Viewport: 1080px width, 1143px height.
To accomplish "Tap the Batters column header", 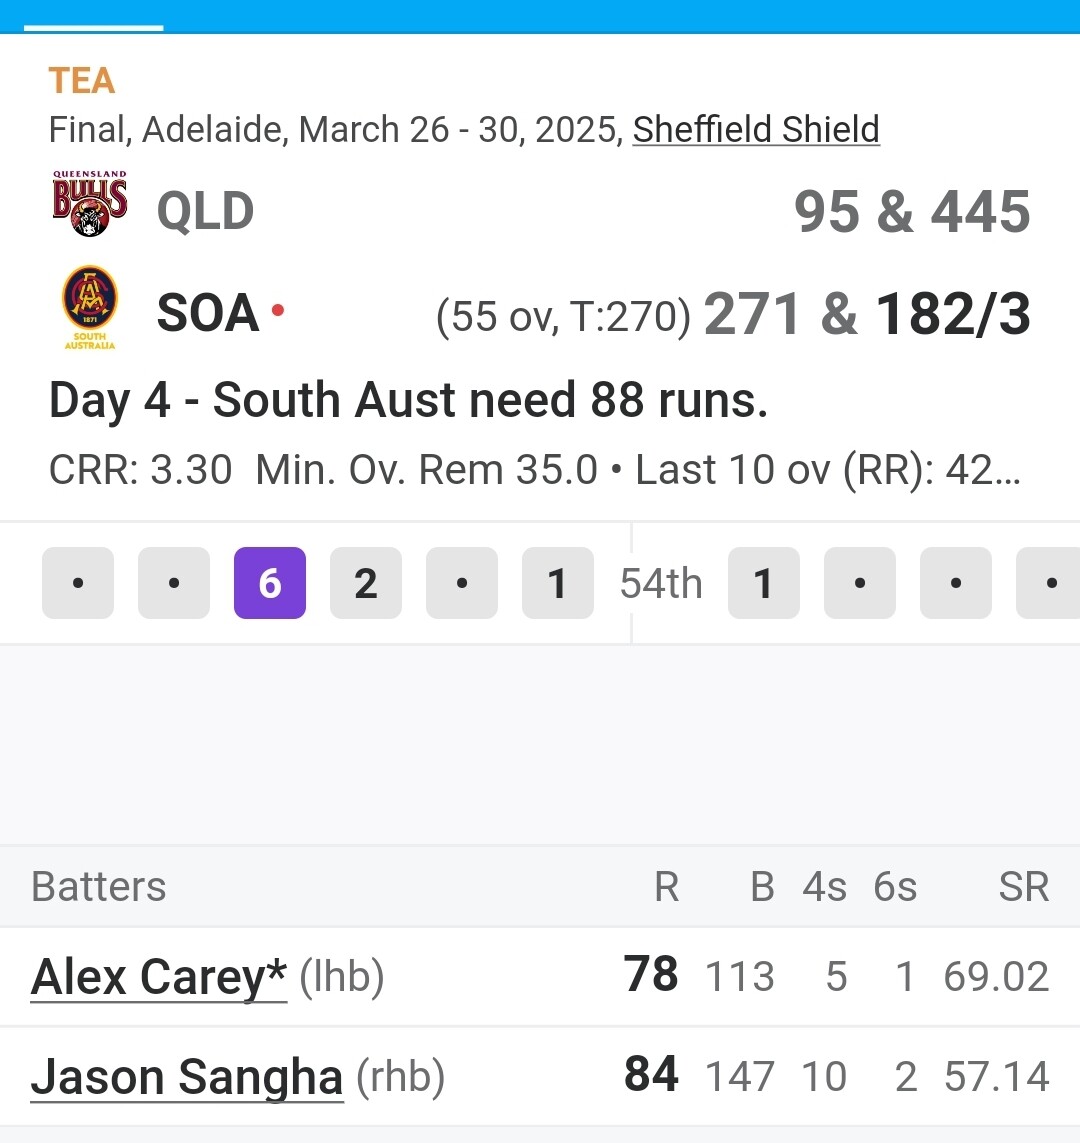I will click(x=98, y=887).
